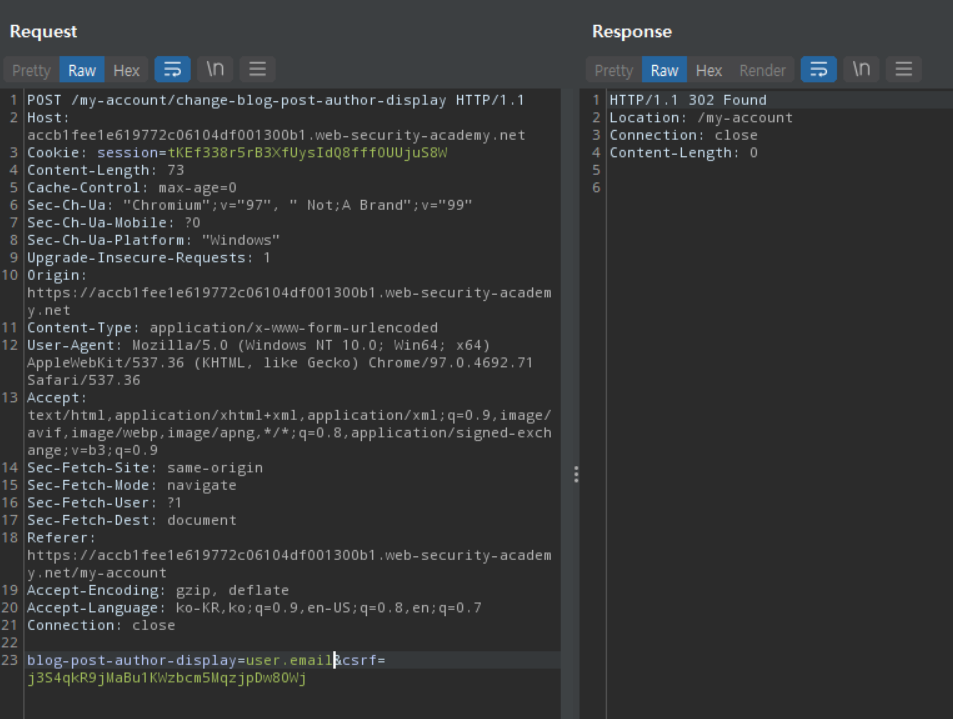Click the session cookie value in the request
Image resolution: width=953 pixels, height=719 pixels.
(x=306, y=153)
